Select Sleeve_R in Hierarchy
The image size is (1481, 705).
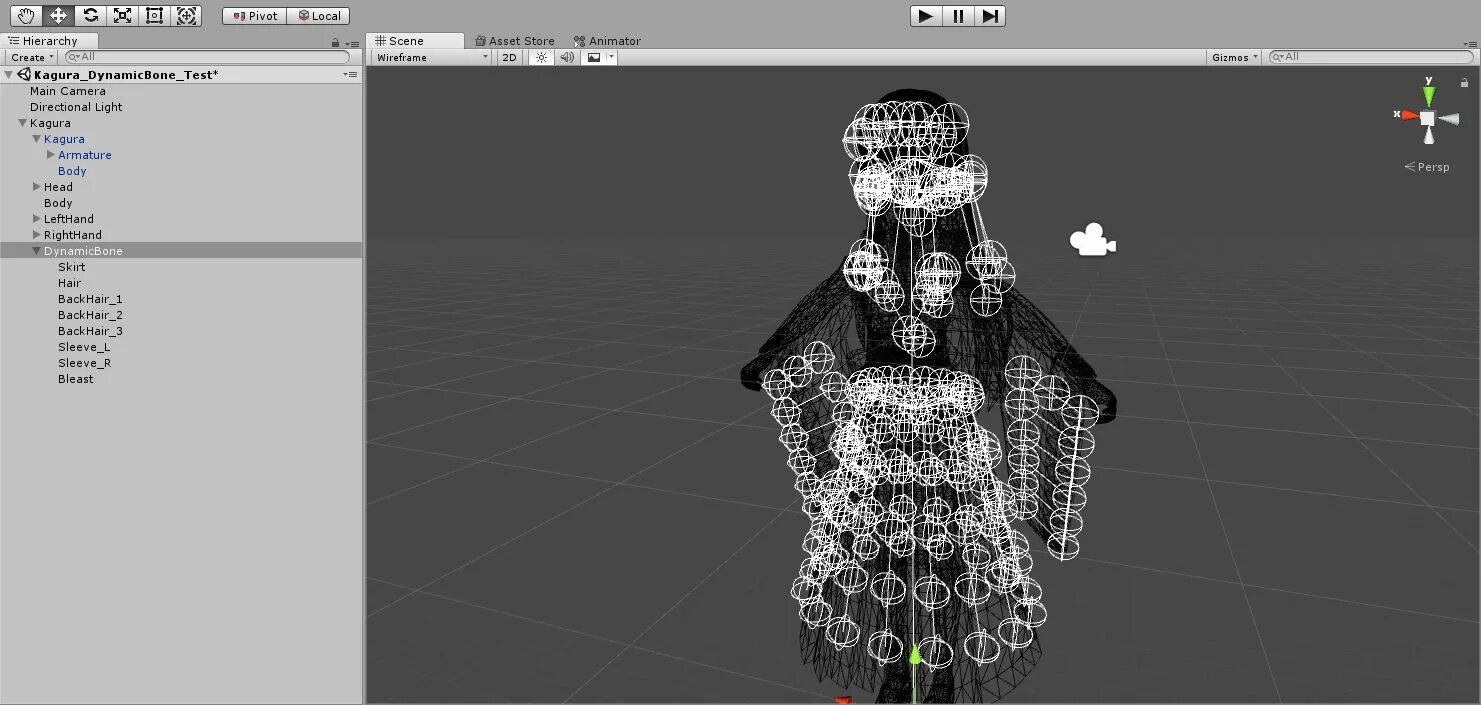click(84, 363)
